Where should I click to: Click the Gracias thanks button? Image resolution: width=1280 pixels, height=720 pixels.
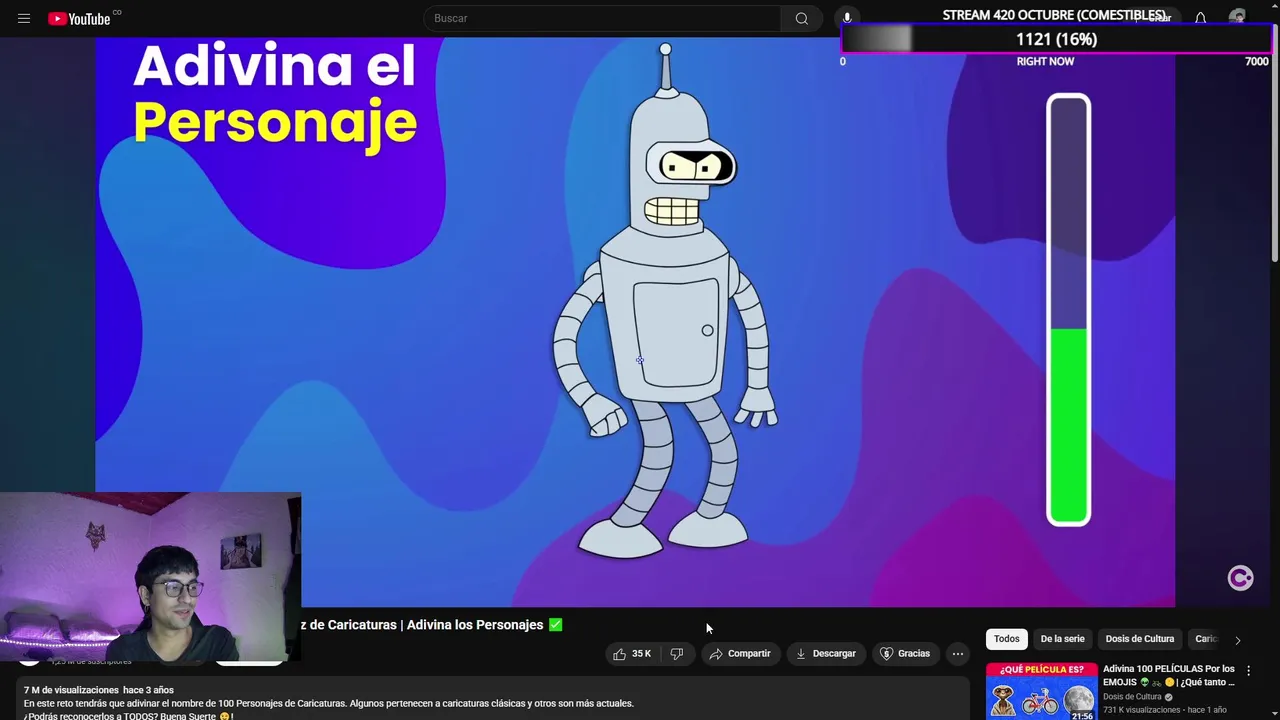point(905,654)
